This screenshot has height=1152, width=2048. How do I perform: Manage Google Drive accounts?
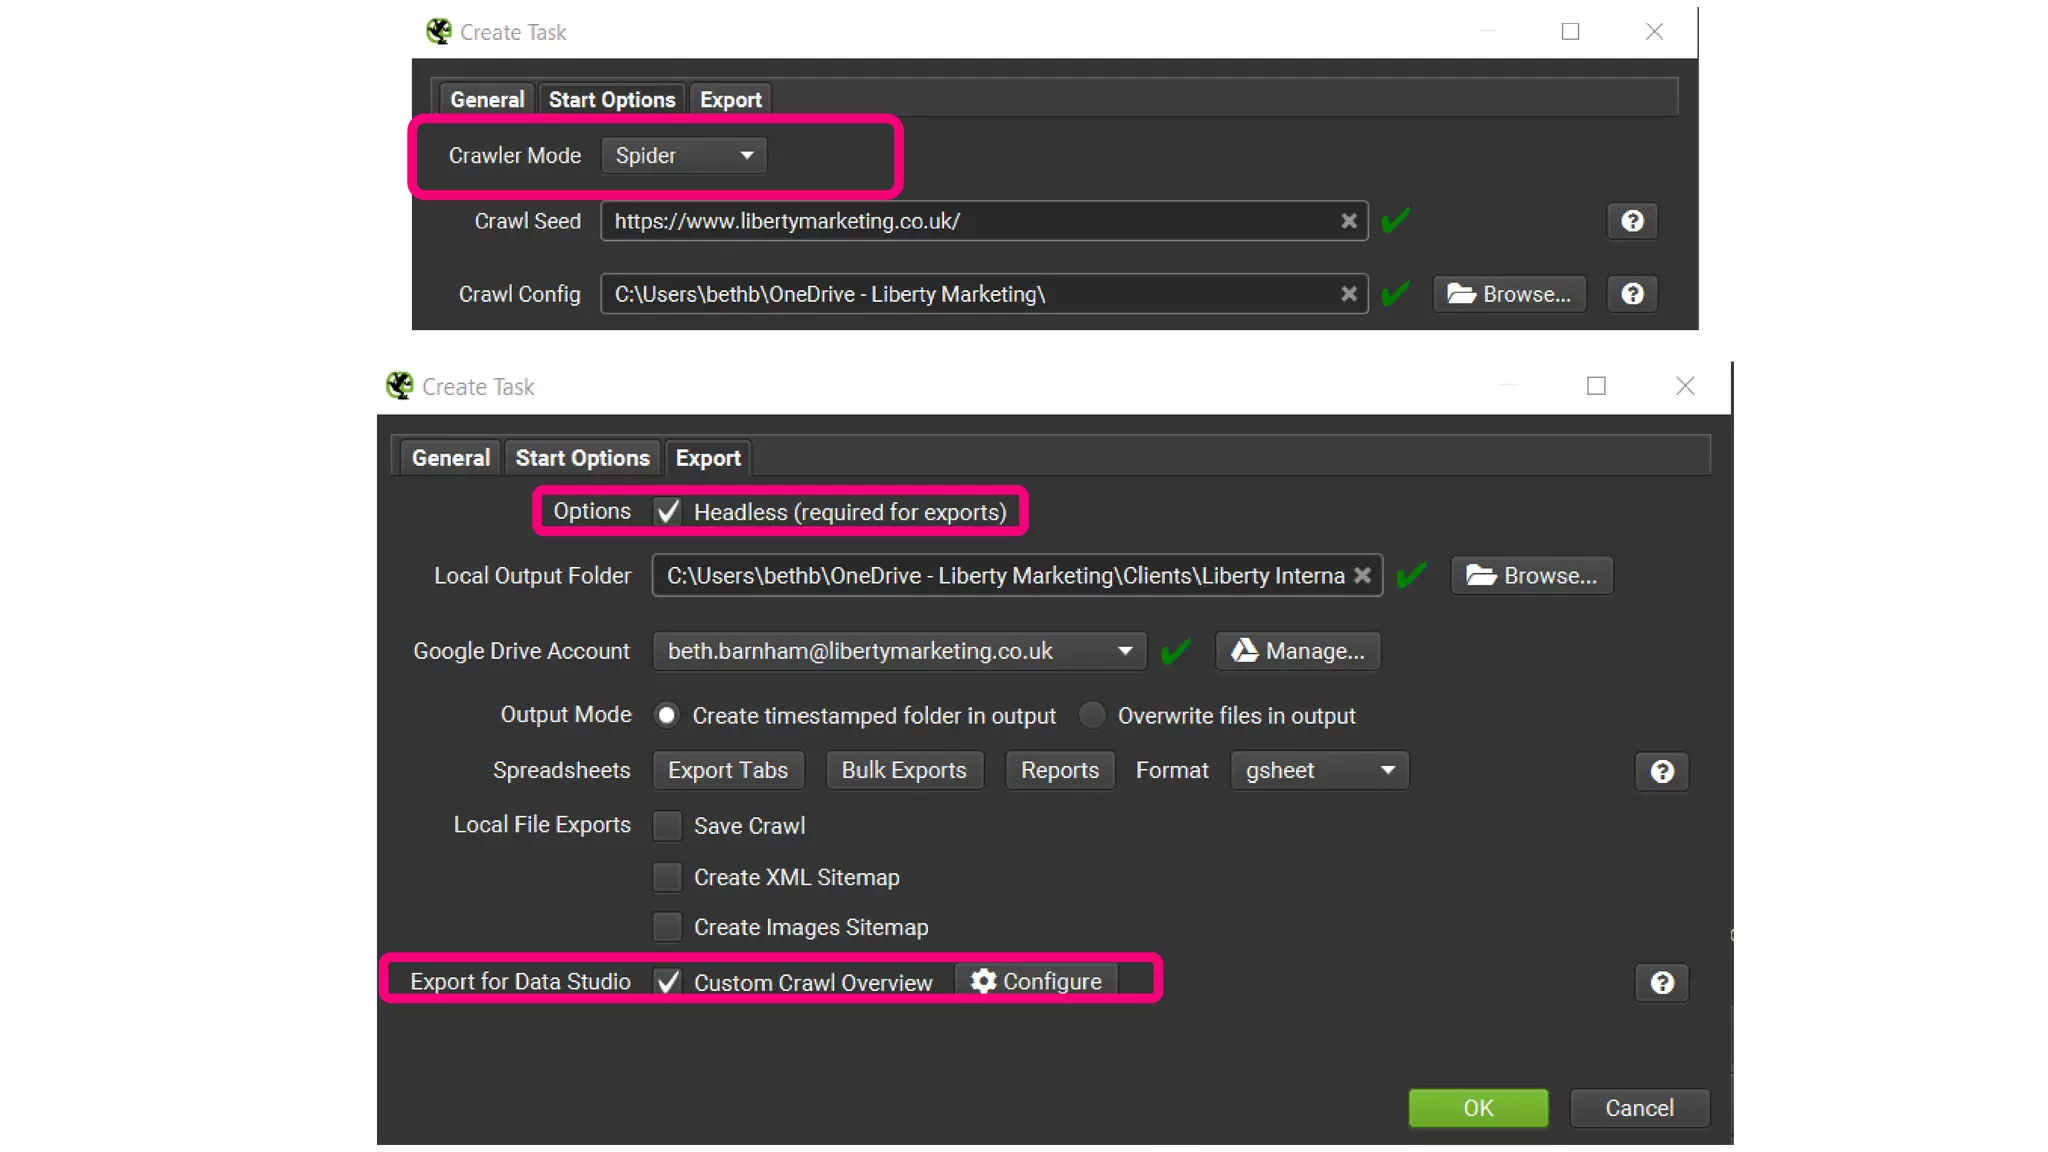[x=1297, y=651]
